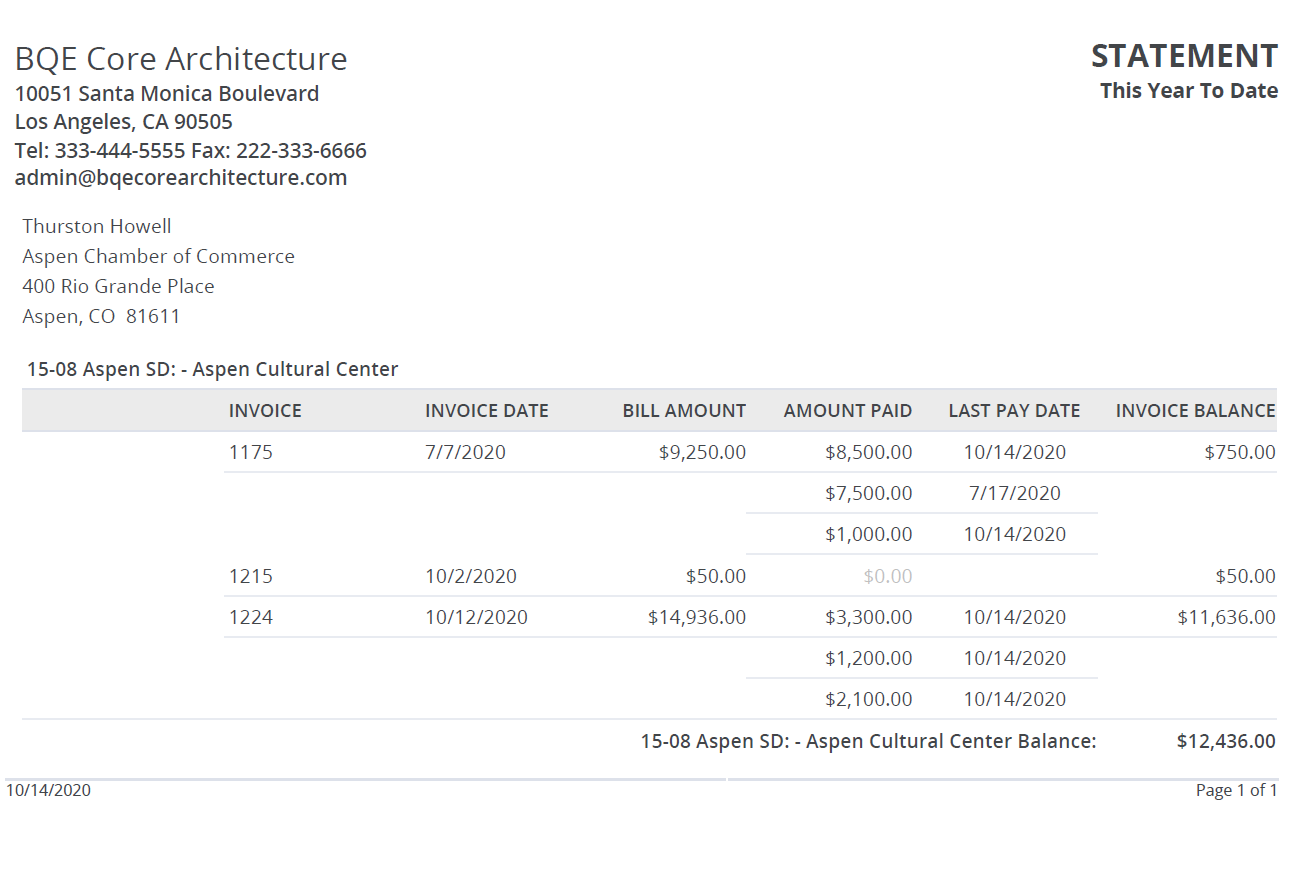Click the $12,436.00 project balance total
The image size is (1304, 870).
click(1227, 741)
